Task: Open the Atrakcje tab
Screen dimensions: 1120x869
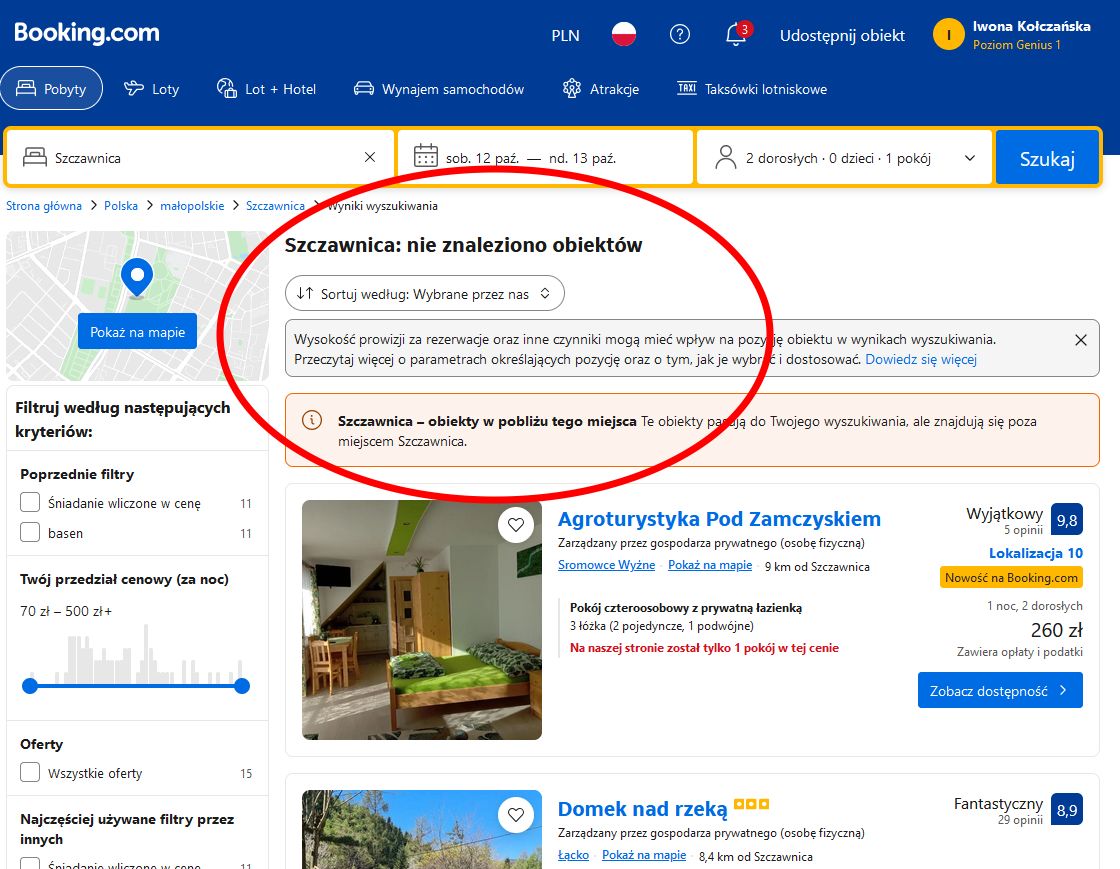Action: pos(601,89)
